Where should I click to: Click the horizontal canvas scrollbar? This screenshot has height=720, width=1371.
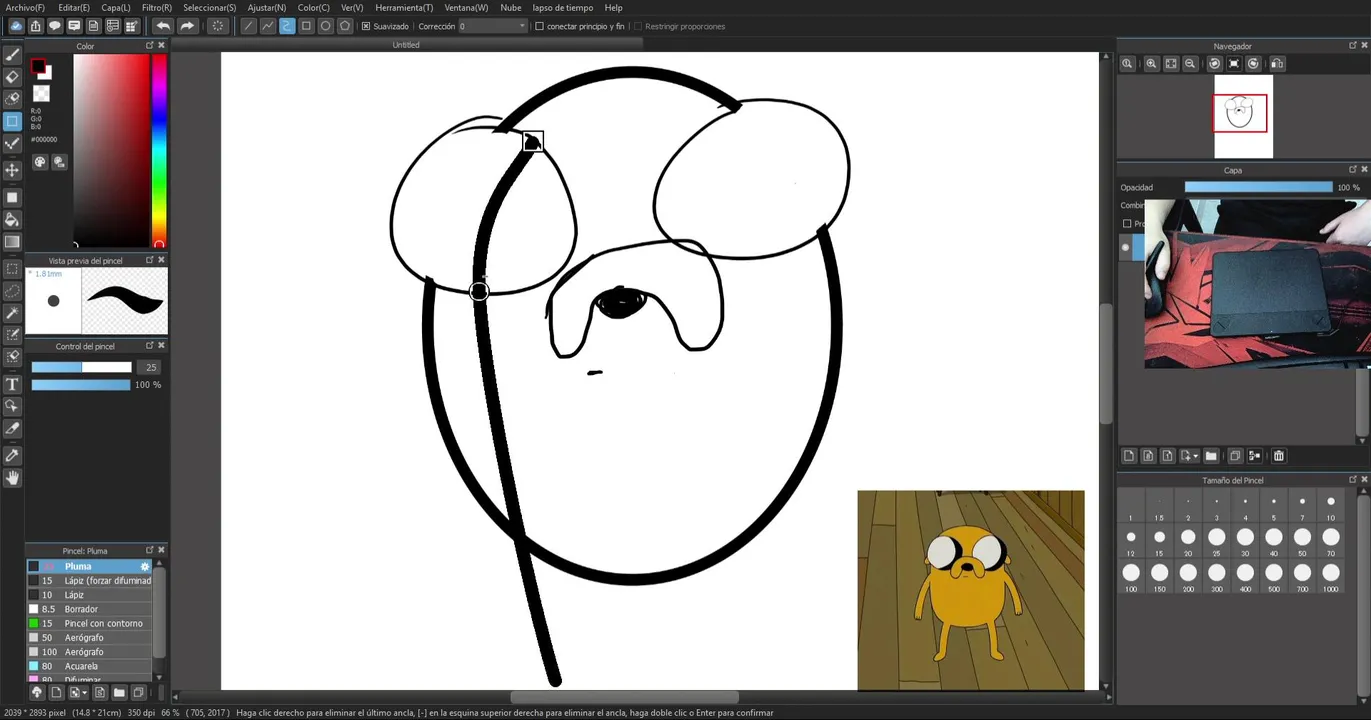625,697
